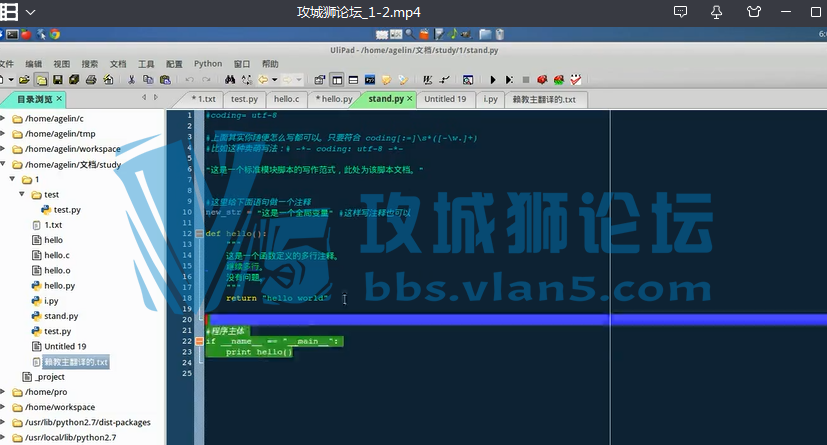Toggle the fold marker at line 22

coord(199,341)
